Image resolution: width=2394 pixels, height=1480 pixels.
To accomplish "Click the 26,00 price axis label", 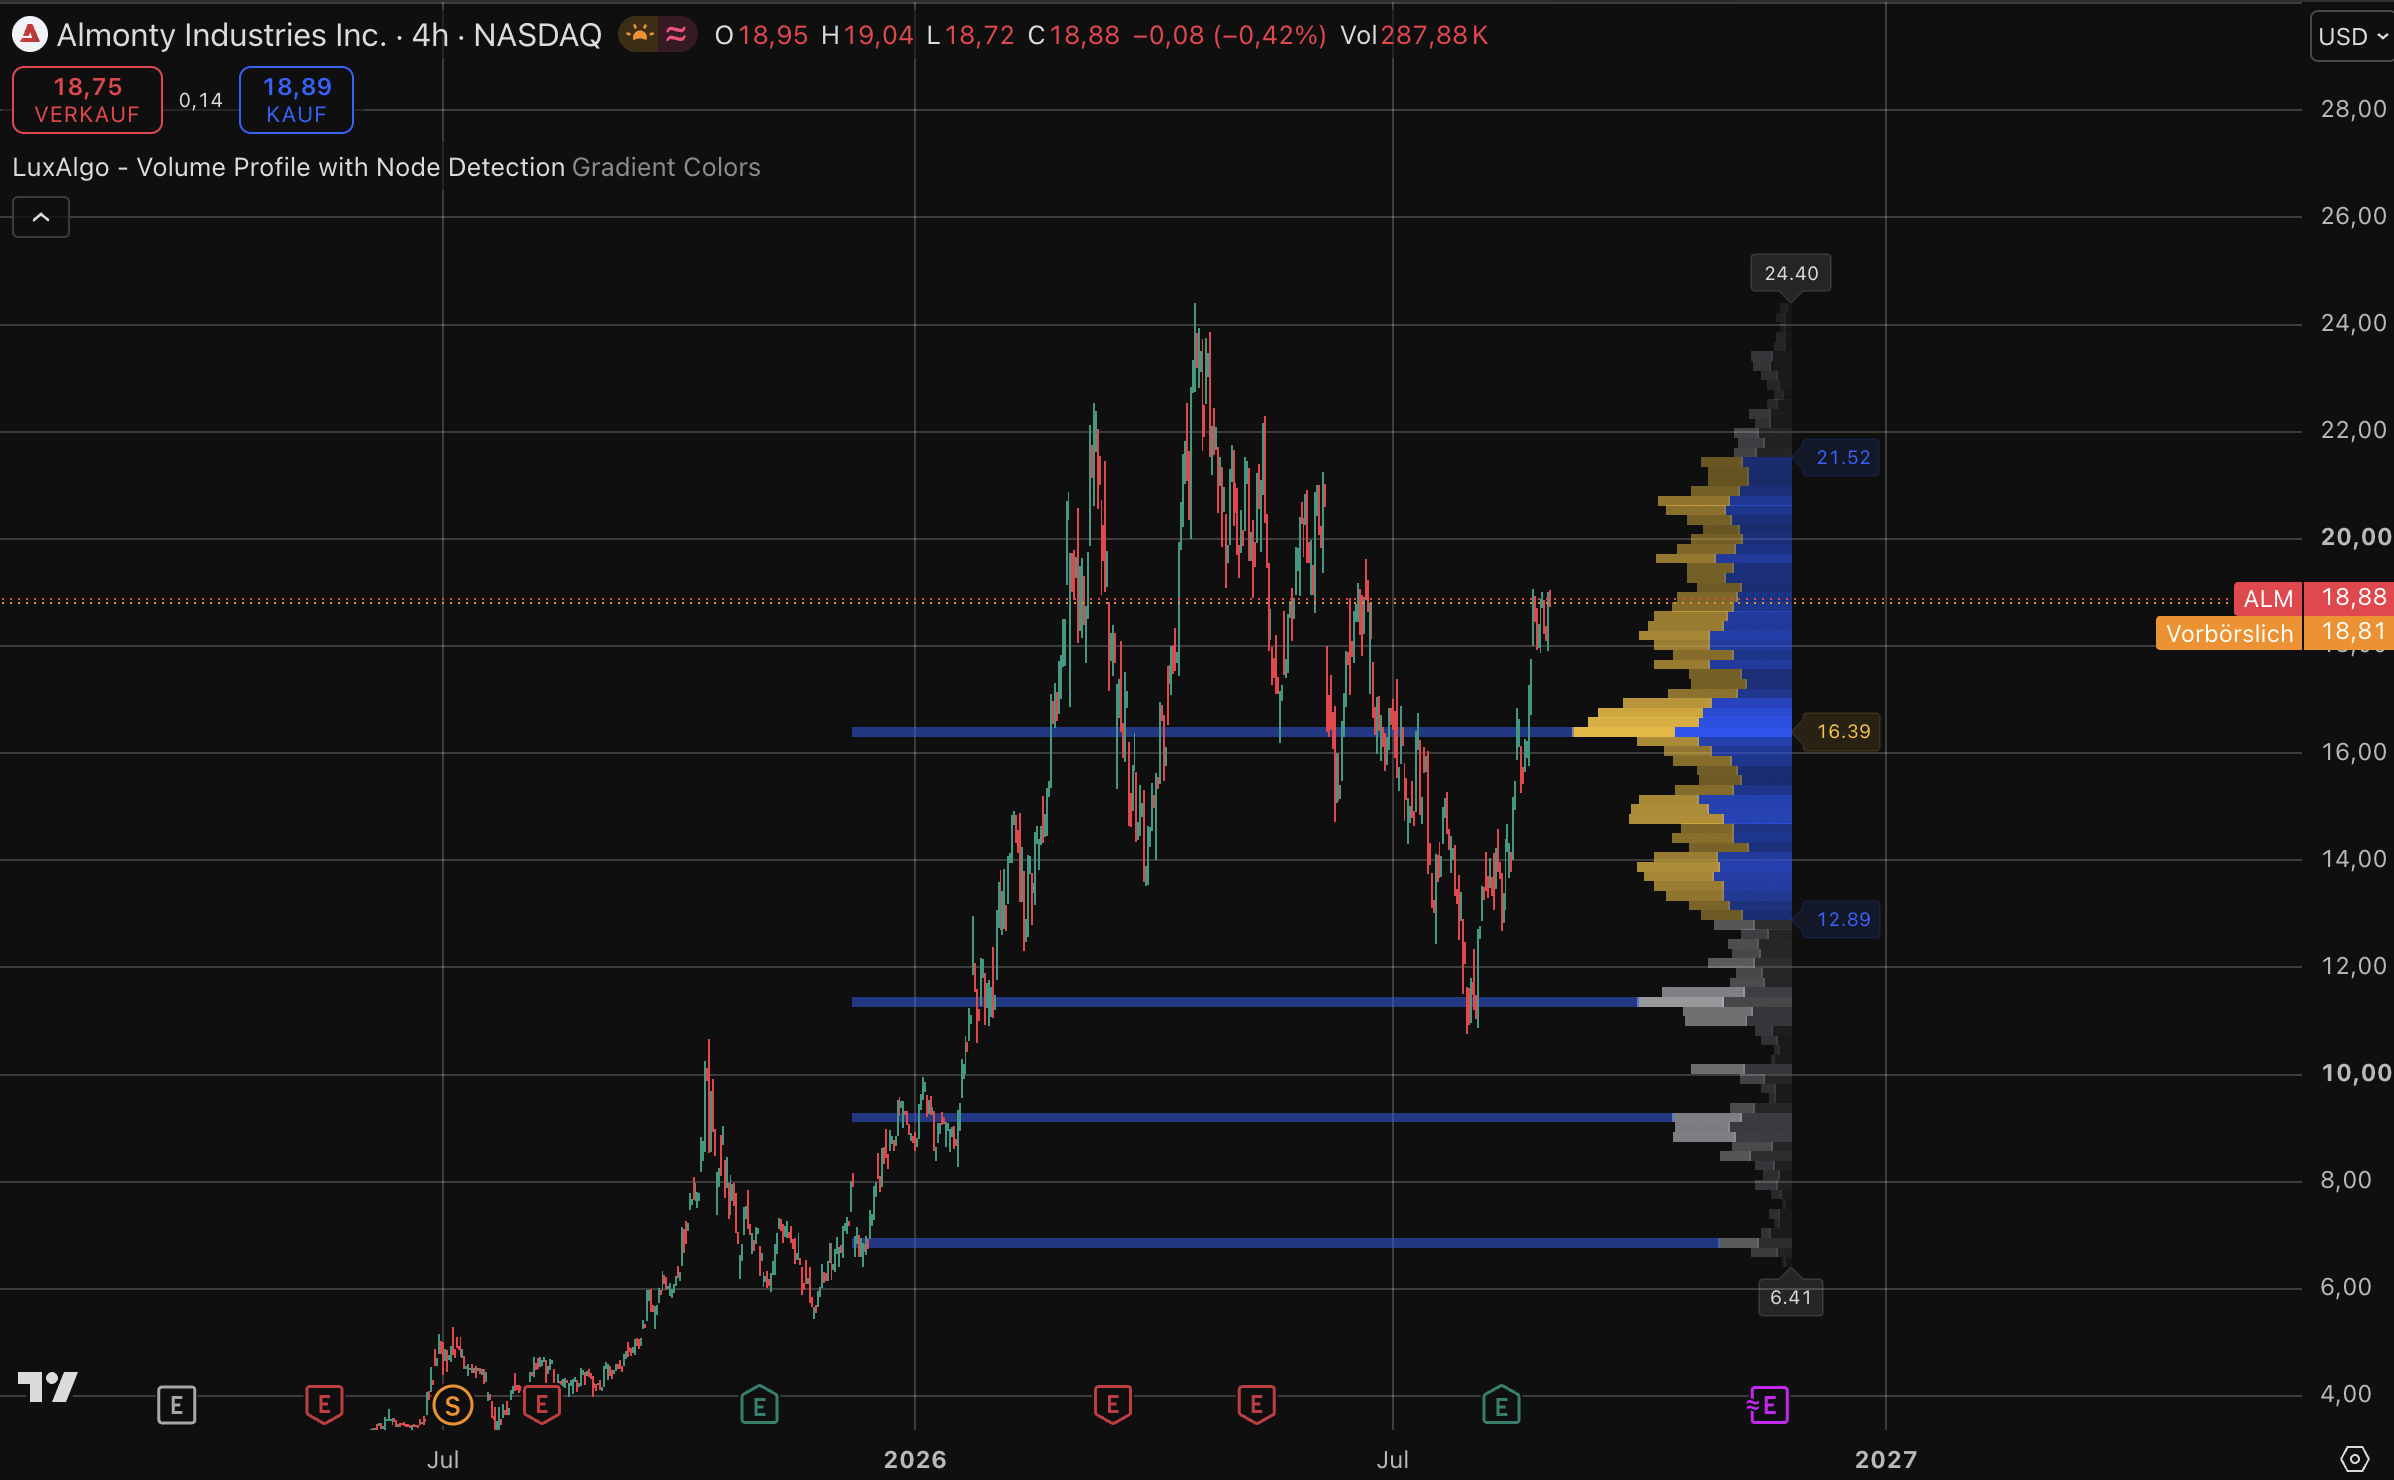I will click(2353, 216).
